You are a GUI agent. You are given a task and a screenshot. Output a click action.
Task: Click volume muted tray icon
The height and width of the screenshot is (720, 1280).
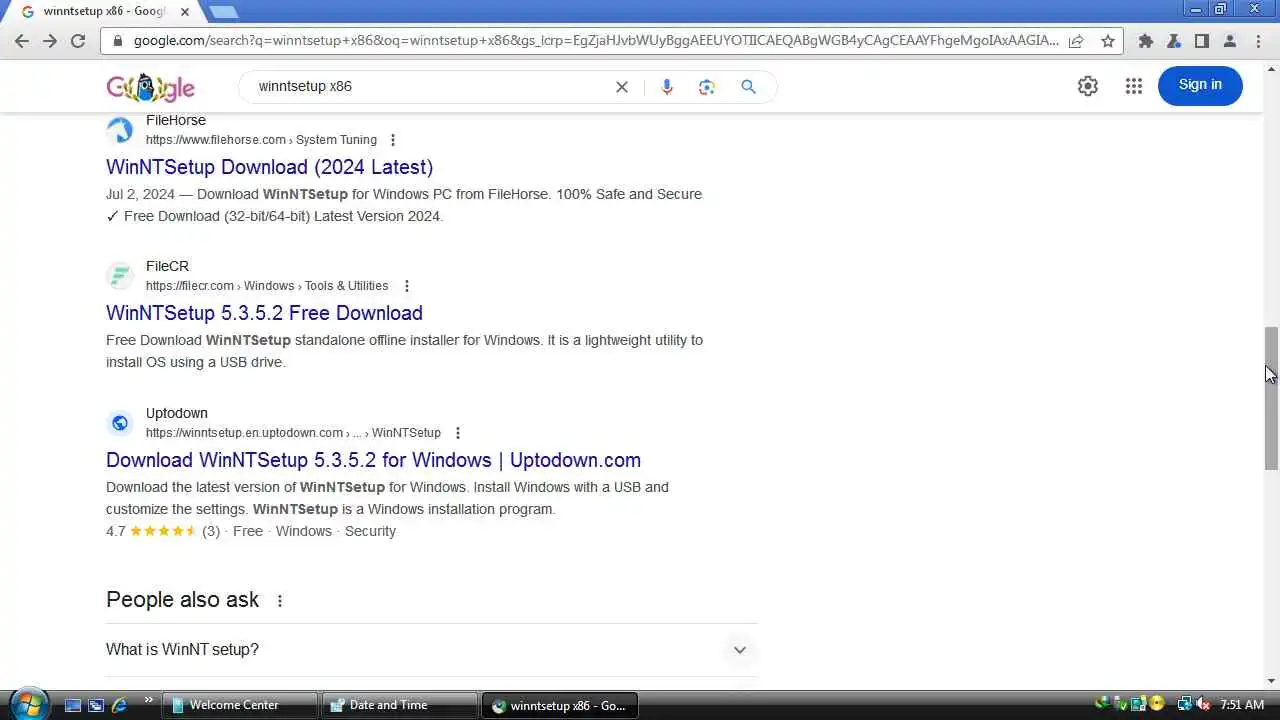pyautogui.click(x=1203, y=705)
